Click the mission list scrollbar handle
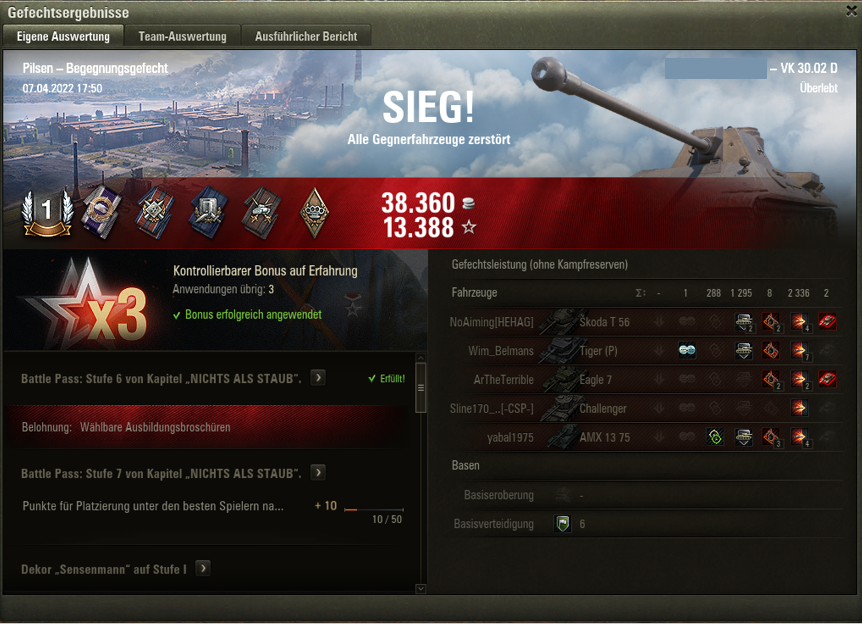862x624 pixels. pos(421,388)
